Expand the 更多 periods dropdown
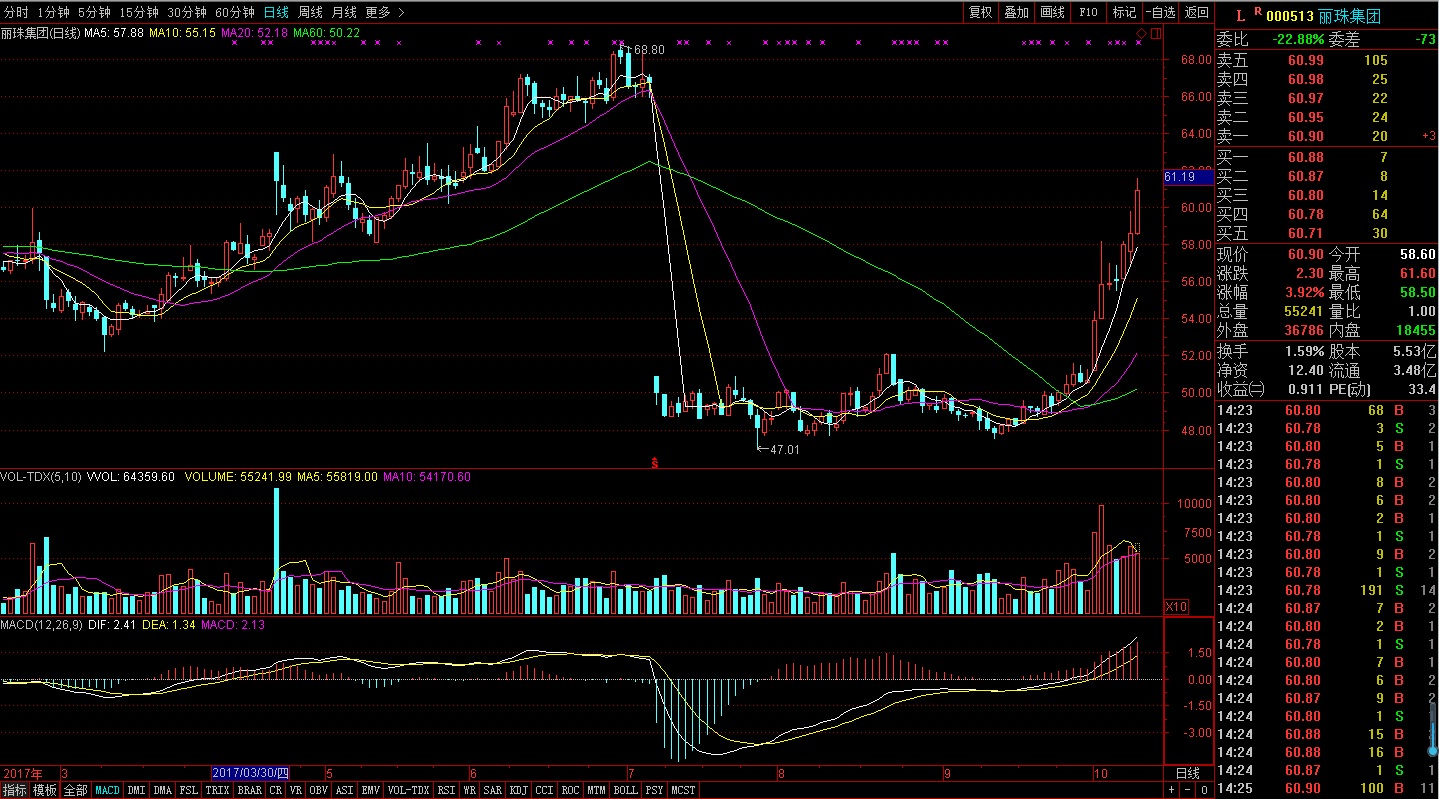This screenshot has height=799, width=1439. (x=384, y=12)
